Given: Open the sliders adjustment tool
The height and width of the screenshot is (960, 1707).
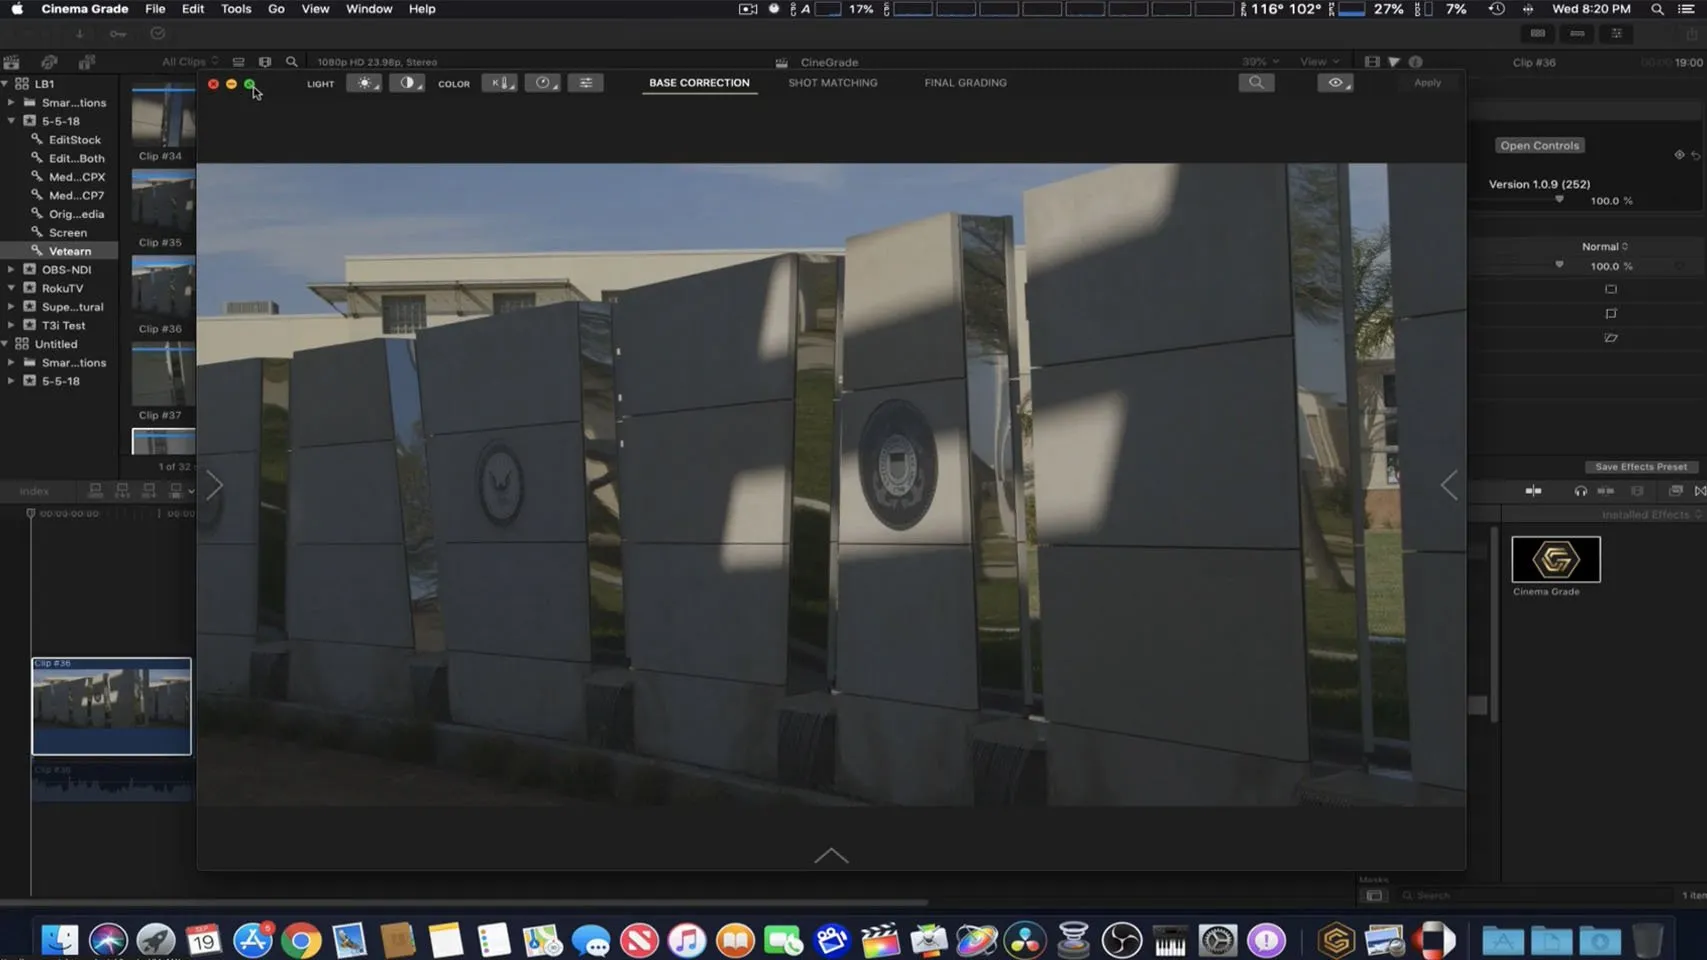Looking at the screenshot, I should point(586,83).
